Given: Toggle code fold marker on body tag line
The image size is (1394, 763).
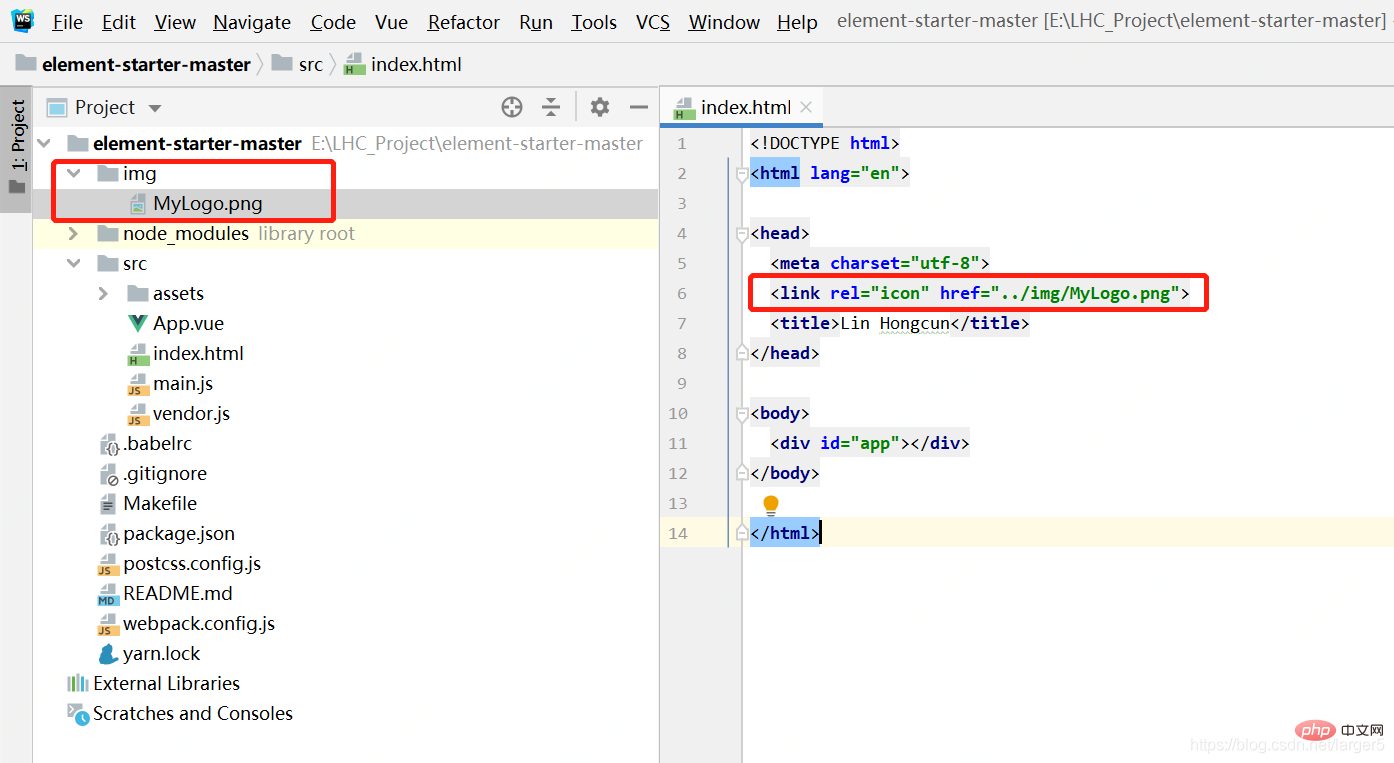Looking at the screenshot, I should click(x=741, y=414).
